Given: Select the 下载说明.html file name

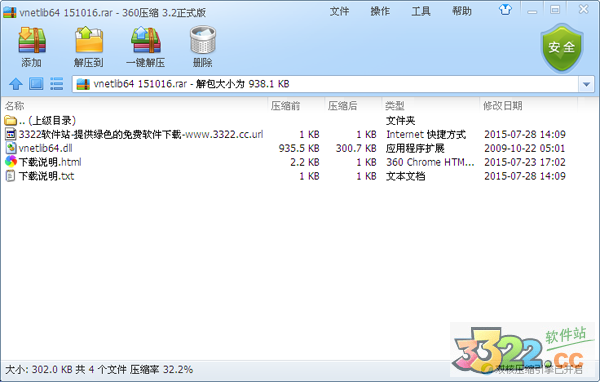Looking at the screenshot, I should pos(50,162).
